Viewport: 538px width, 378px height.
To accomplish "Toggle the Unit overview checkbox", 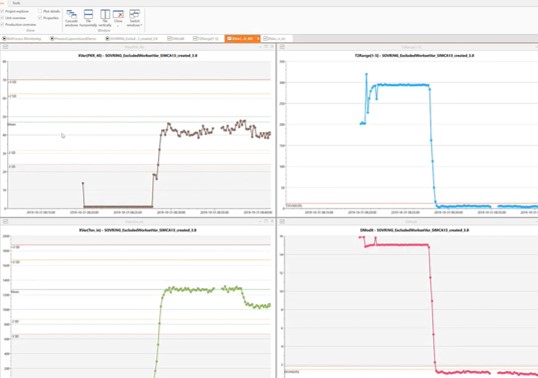I will pos(2,18).
